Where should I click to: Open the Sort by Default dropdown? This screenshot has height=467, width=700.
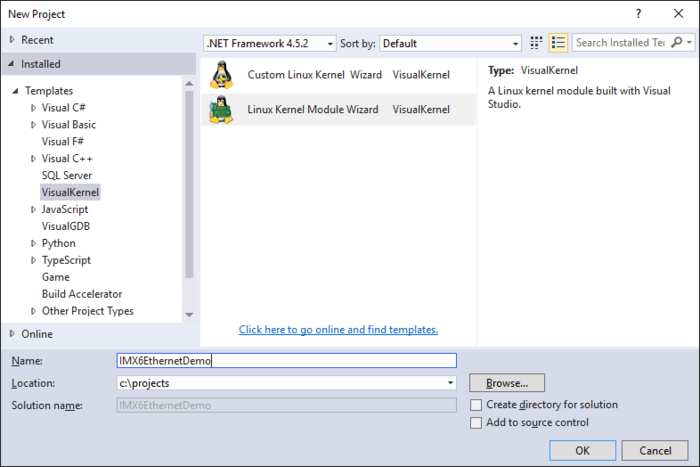(450, 43)
